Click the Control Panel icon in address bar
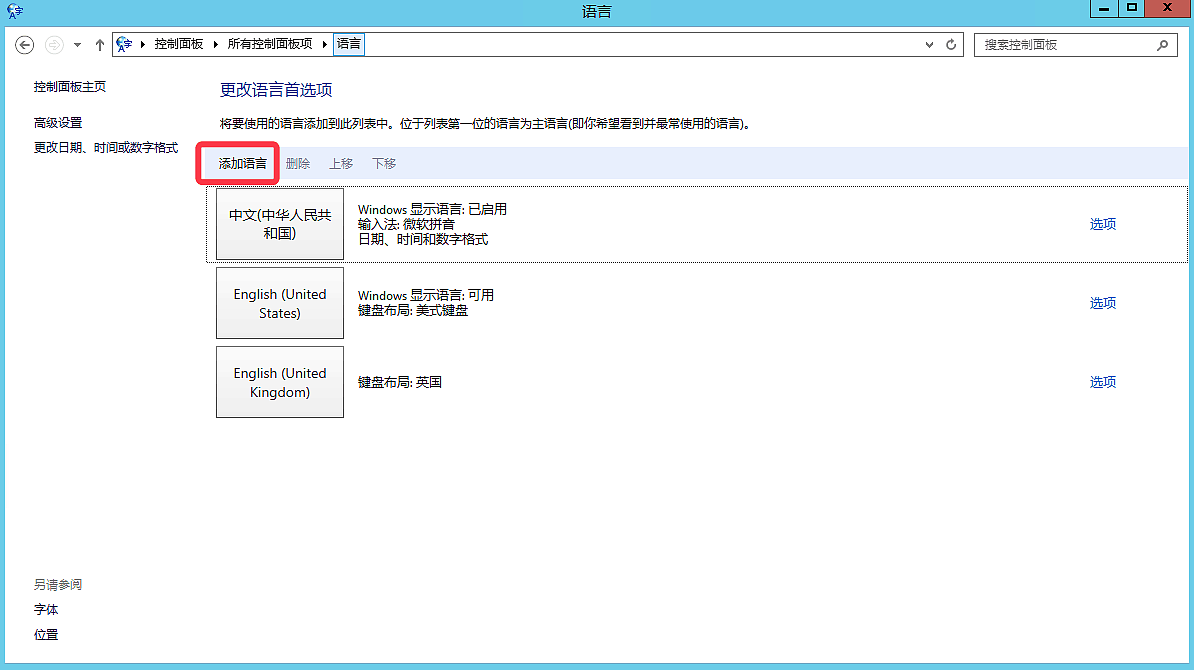The image size is (1194, 670). click(125, 44)
